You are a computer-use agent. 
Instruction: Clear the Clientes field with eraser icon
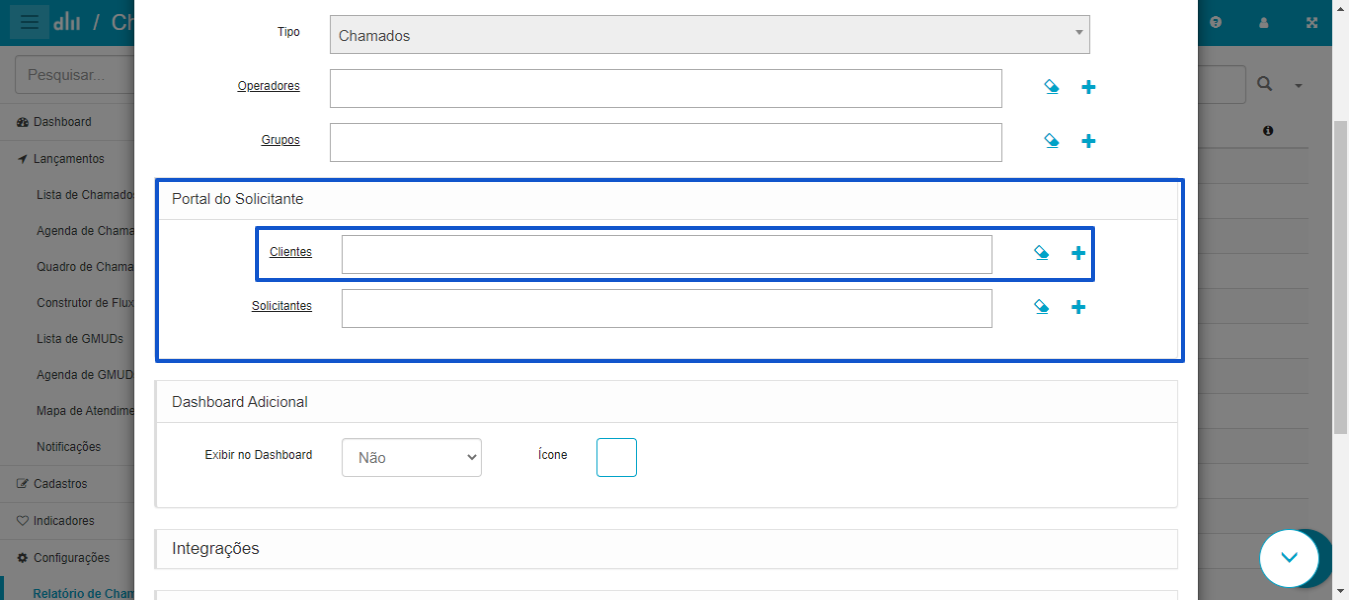tap(1041, 253)
